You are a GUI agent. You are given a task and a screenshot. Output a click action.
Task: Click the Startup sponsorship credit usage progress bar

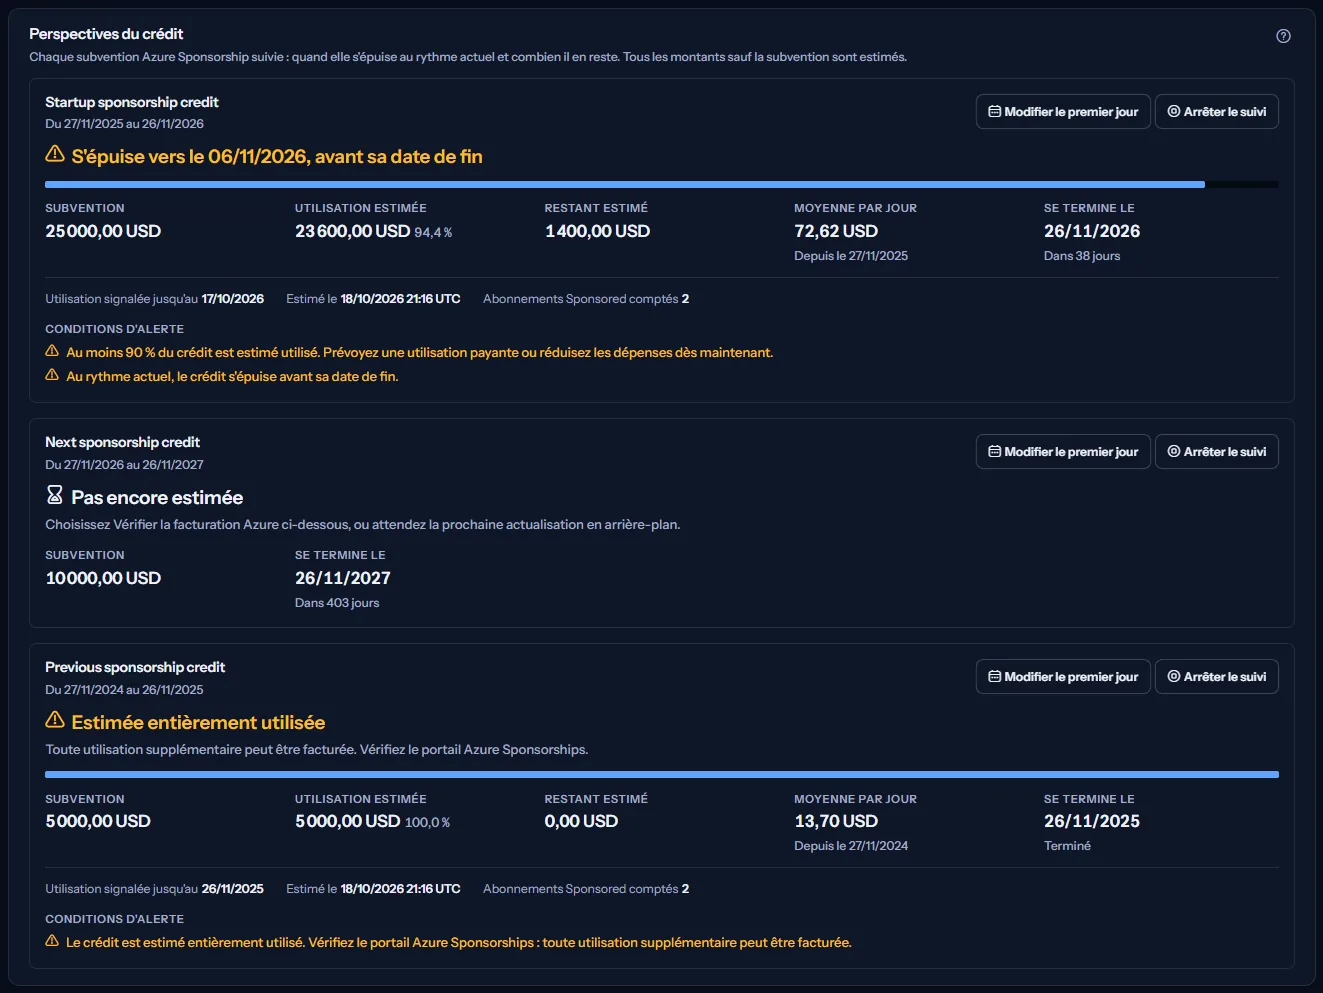pyautogui.click(x=662, y=185)
